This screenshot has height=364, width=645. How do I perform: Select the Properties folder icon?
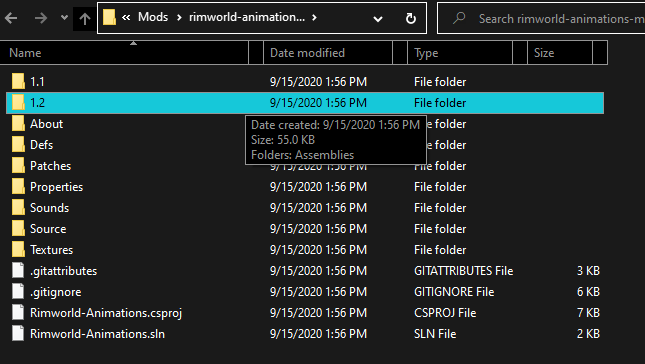coord(18,186)
